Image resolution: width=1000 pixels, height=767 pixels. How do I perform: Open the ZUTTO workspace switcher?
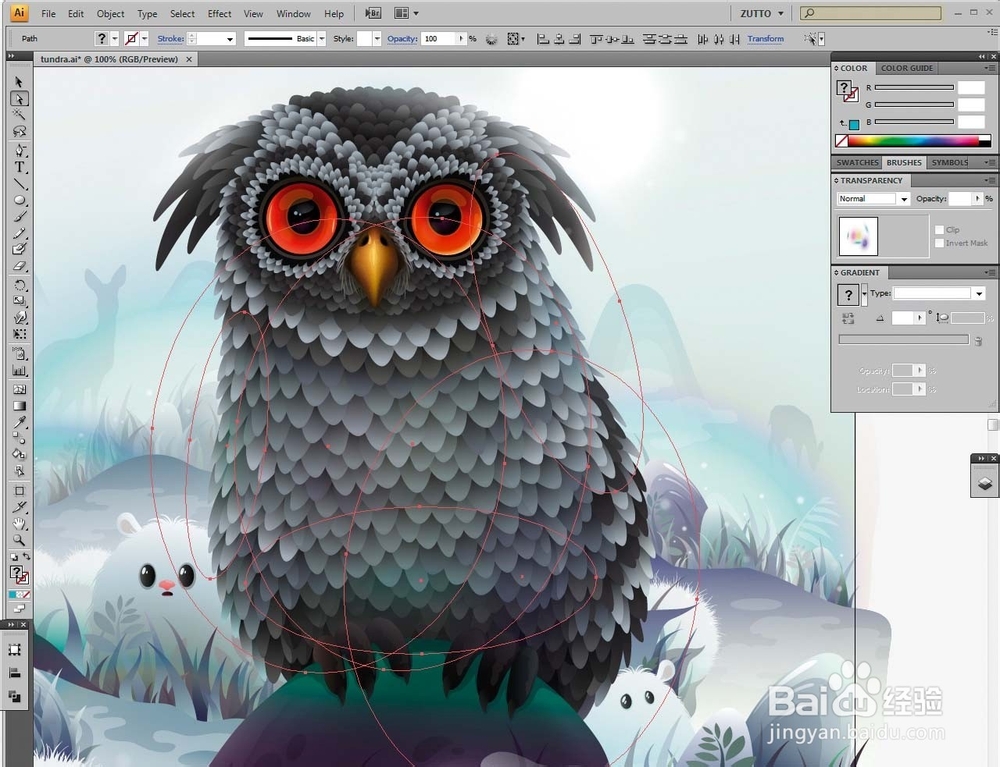pos(762,13)
